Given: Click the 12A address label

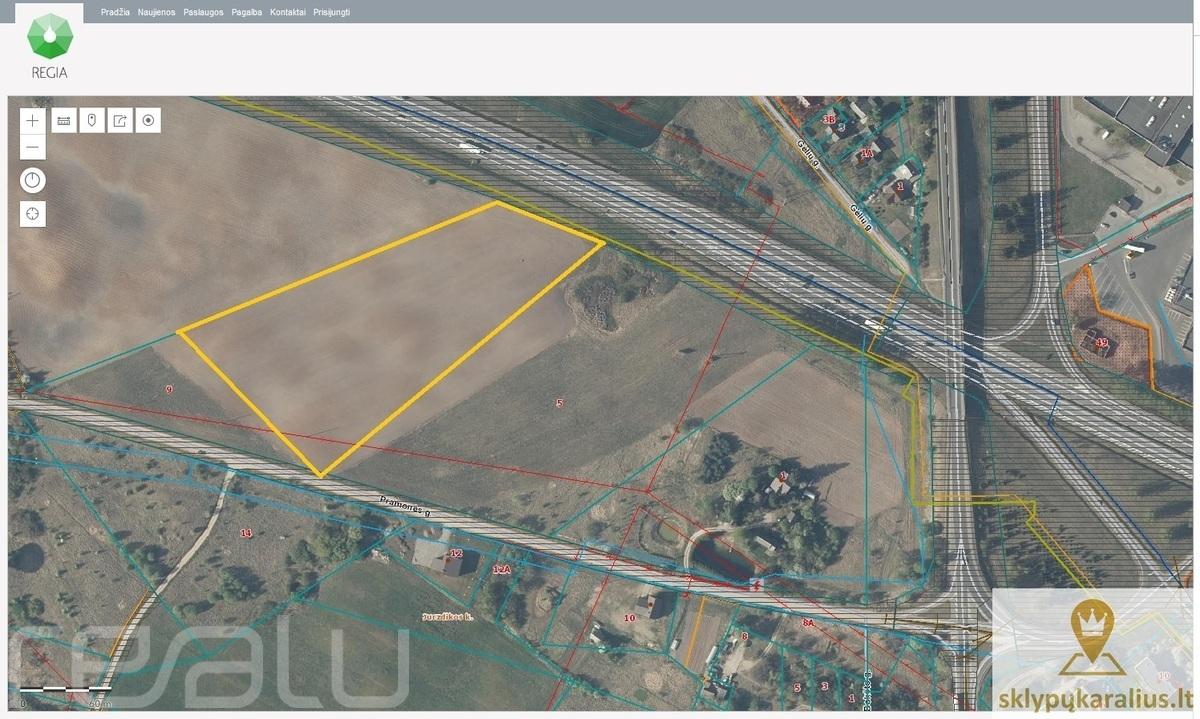Looking at the screenshot, I should click(502, 569).
